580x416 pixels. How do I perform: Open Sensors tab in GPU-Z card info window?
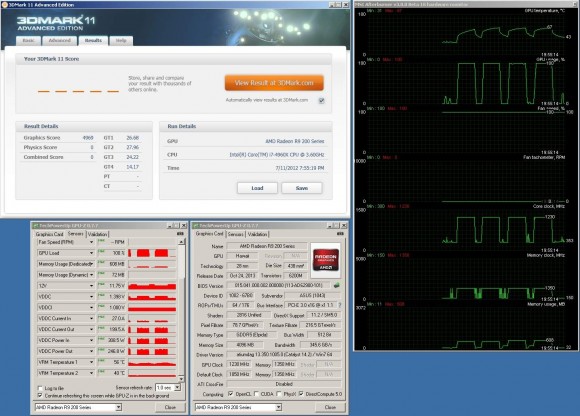point(236,234)
